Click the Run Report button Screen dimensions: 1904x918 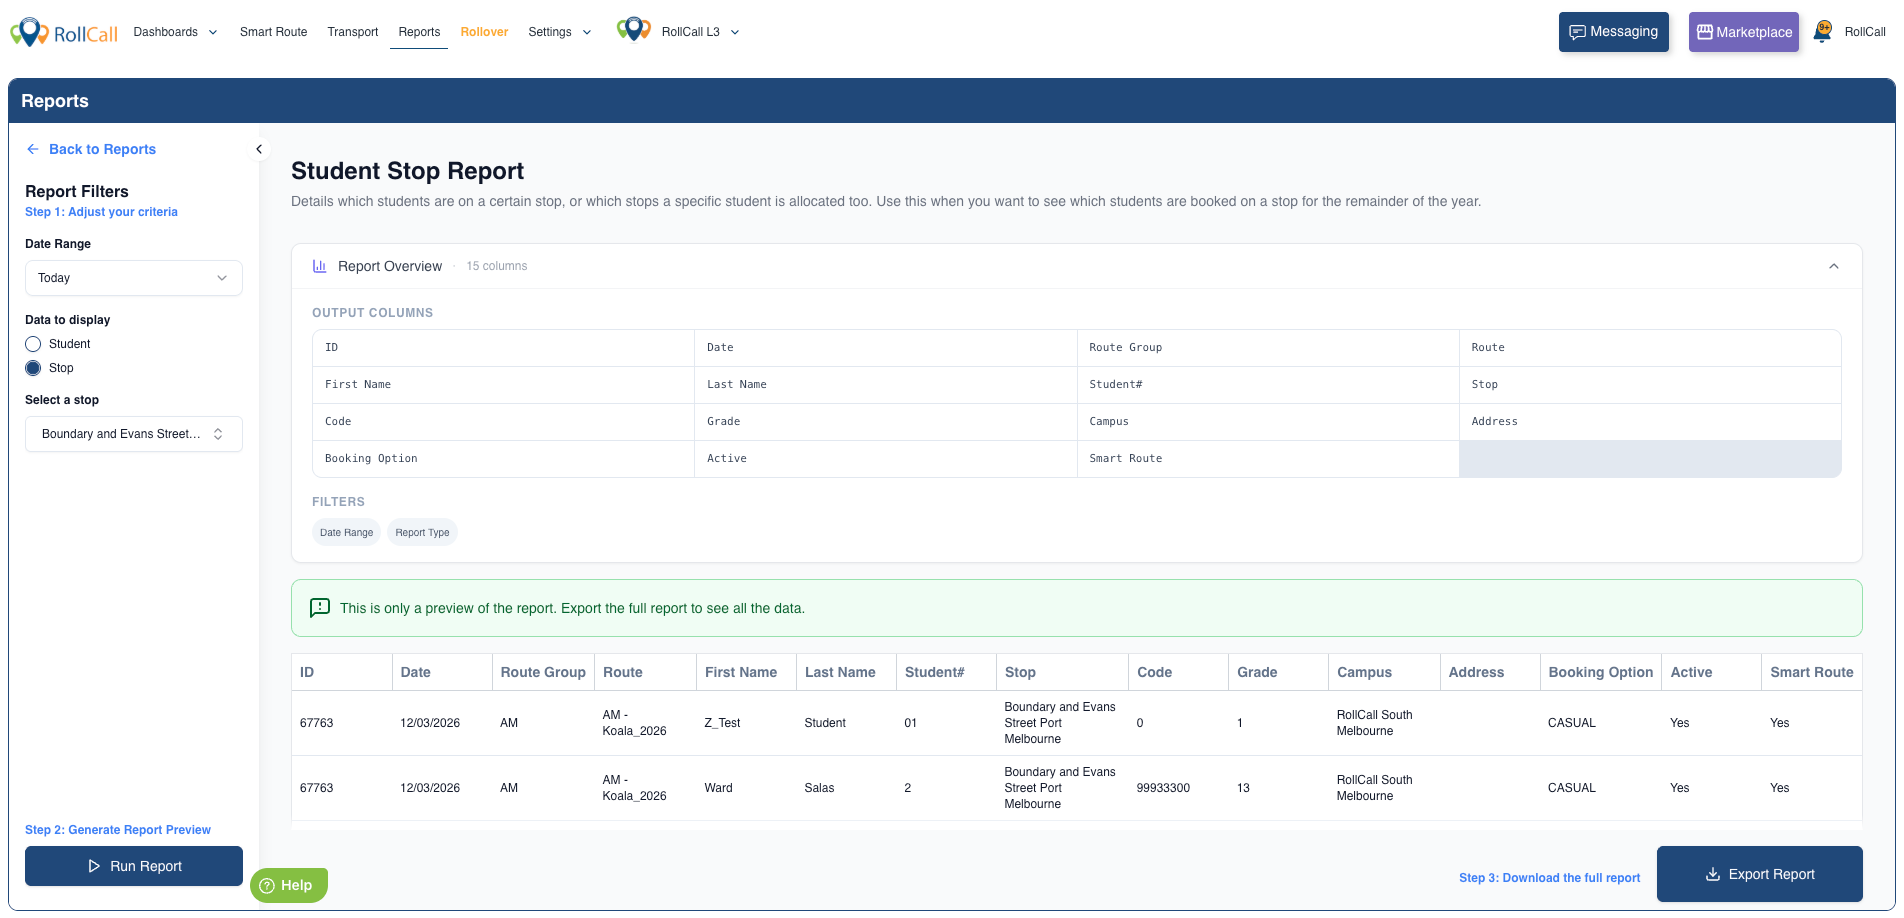(134, 866)
